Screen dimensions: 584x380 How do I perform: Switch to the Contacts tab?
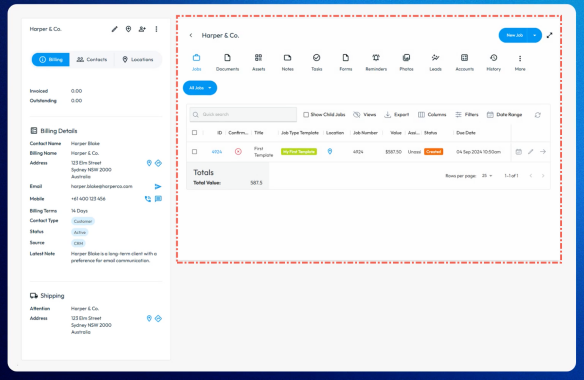click(x=92, y=60)
